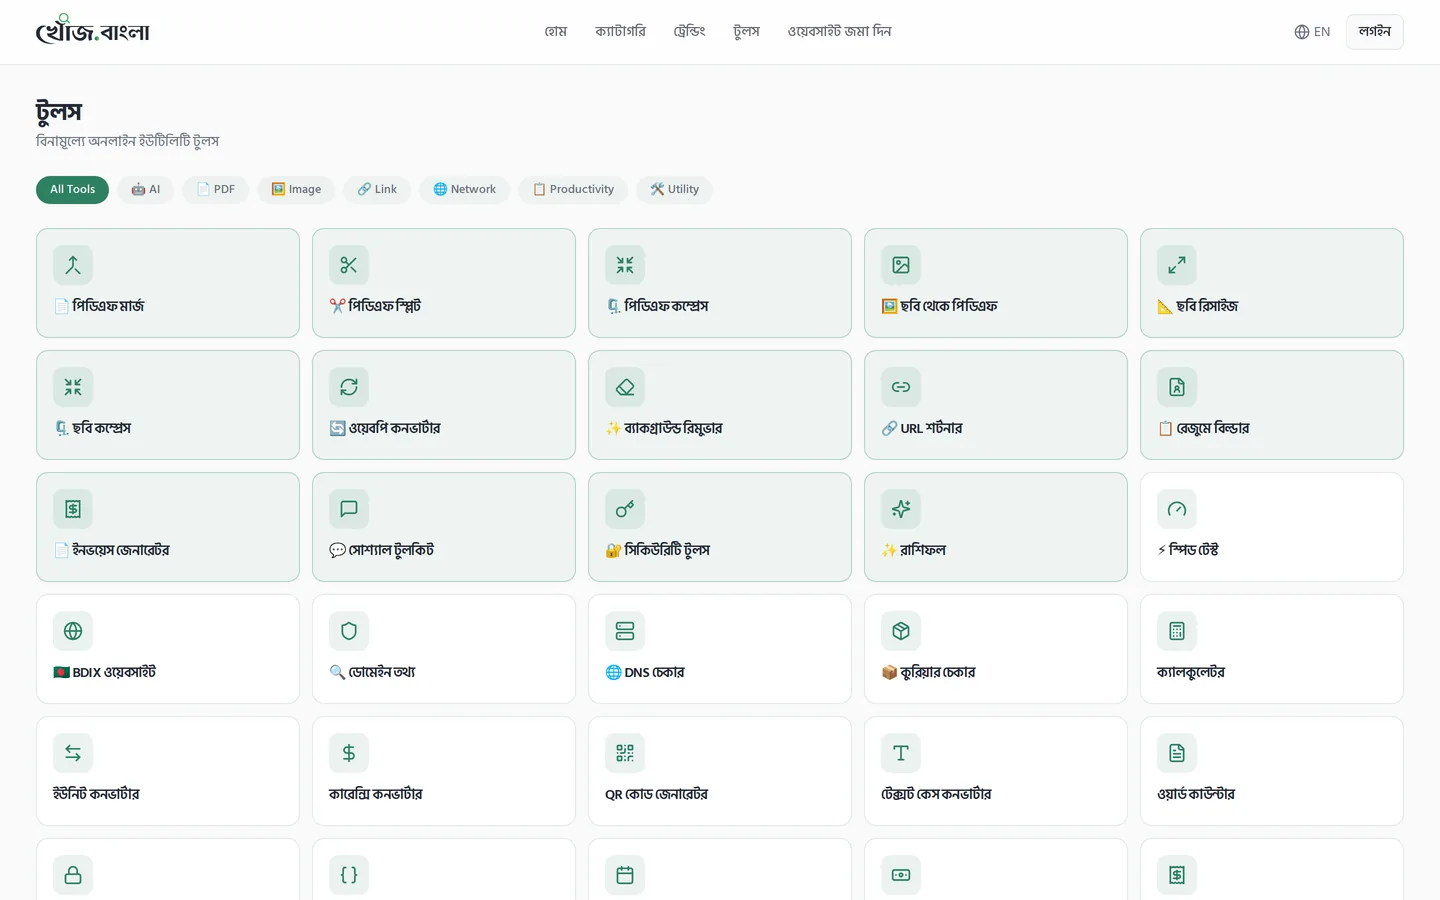Select the Utility filter chip
The width and height of the screenshot is (1440, 900).
(674, 189)
